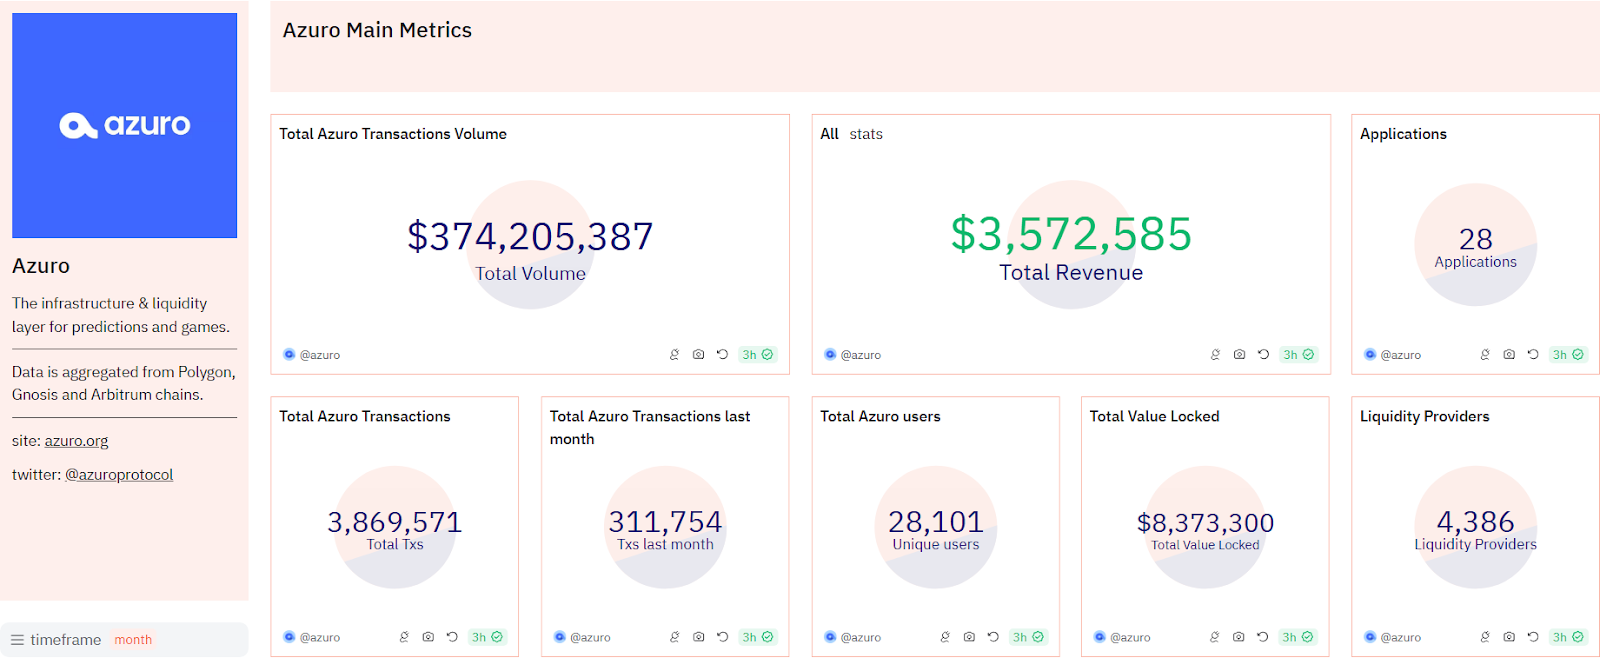Screen dimensions: 1600x658
Task: Refresh the Total Value Locked card
Action: (1263, 637)
